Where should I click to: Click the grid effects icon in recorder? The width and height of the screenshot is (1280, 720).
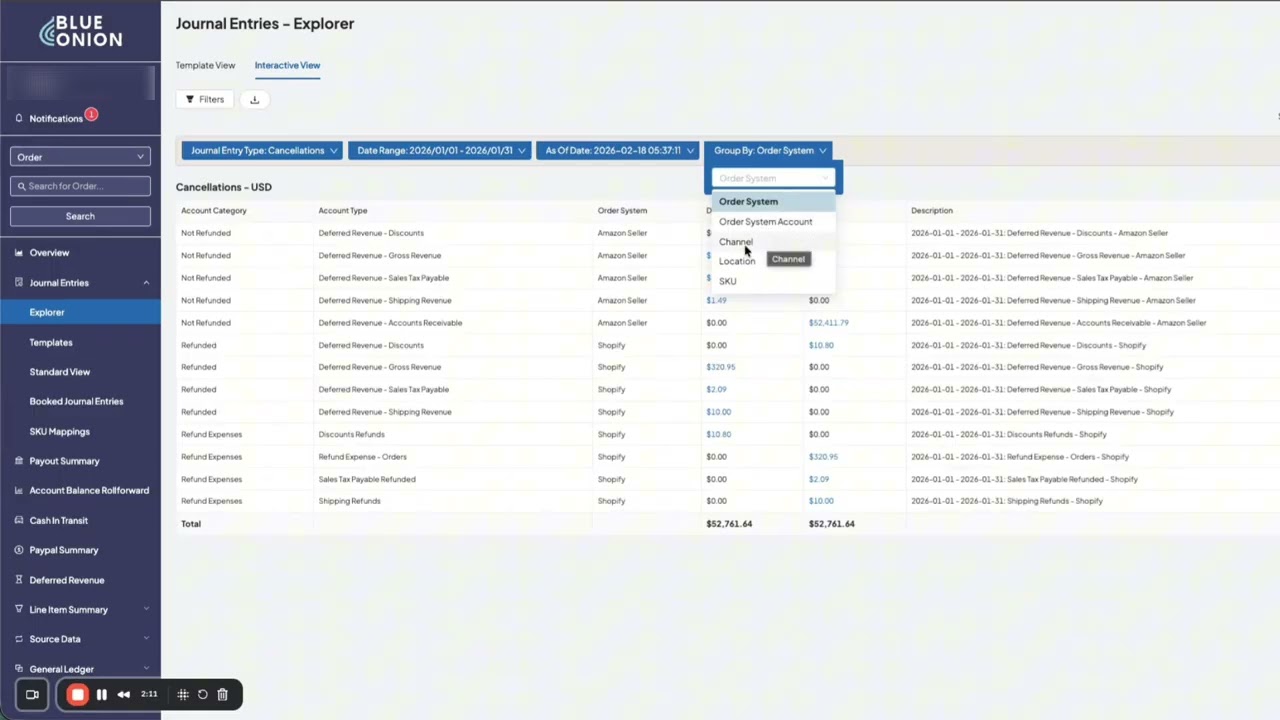click(x=183, y=694)
